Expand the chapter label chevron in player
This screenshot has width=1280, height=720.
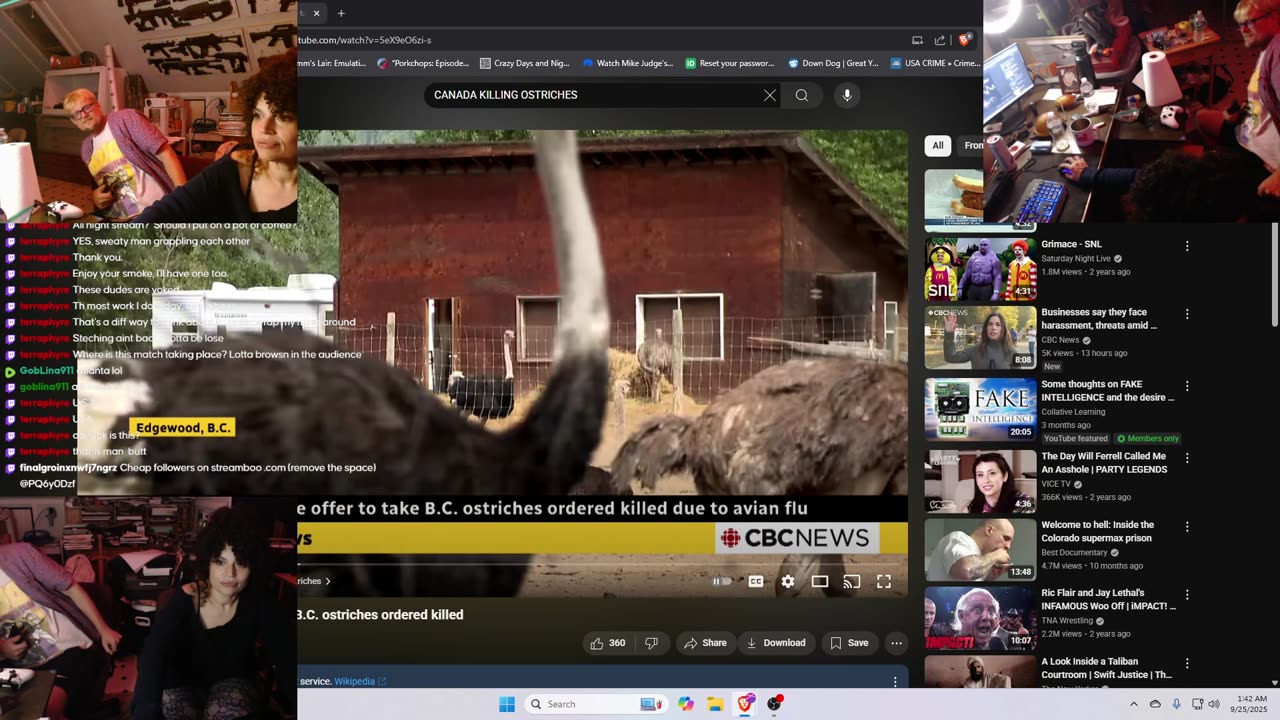click(327, 581)
